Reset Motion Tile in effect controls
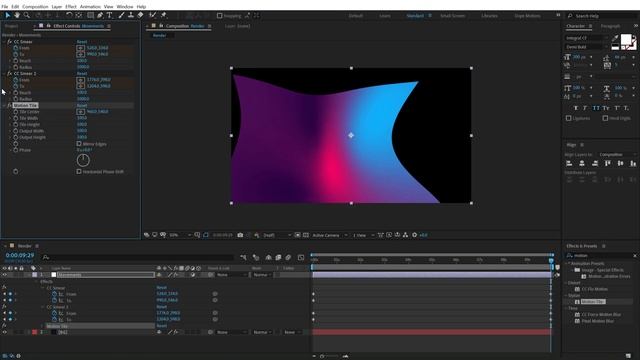The width and height of the screenshot is (640, 360). (x=82, y=105)
